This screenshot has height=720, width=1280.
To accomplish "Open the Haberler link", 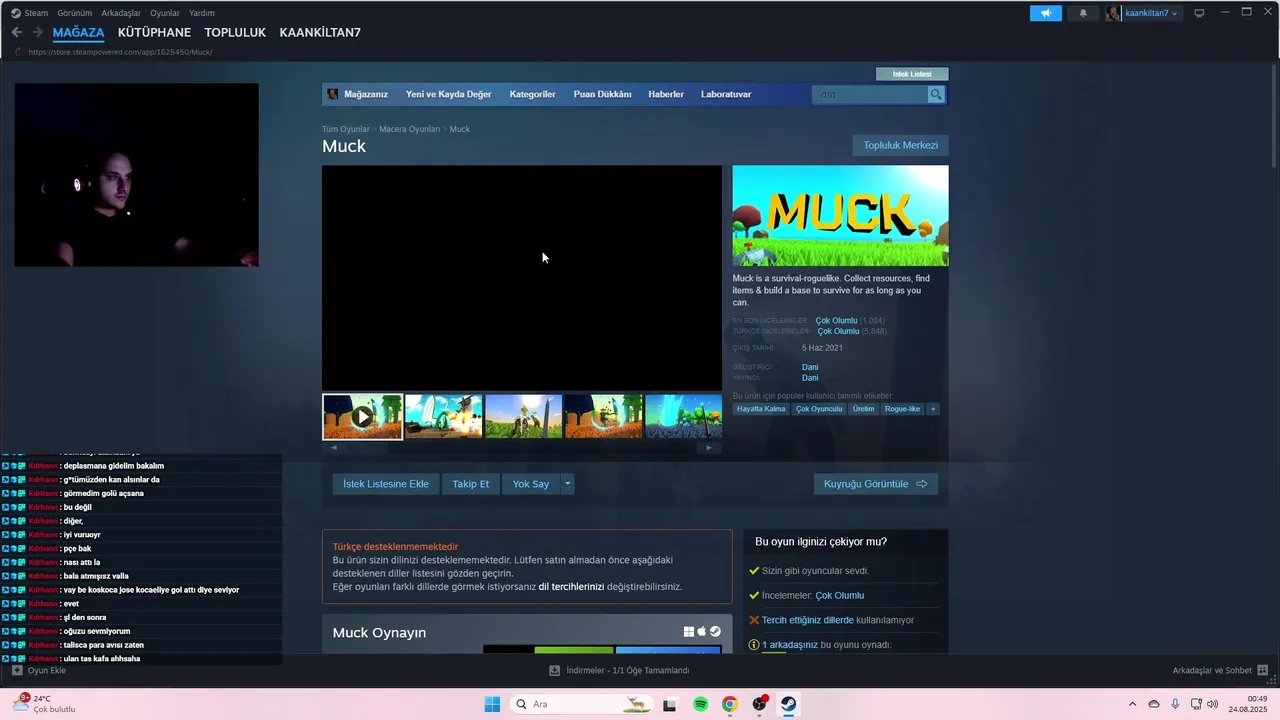I will pyautogui.click(x=666, y=94).
